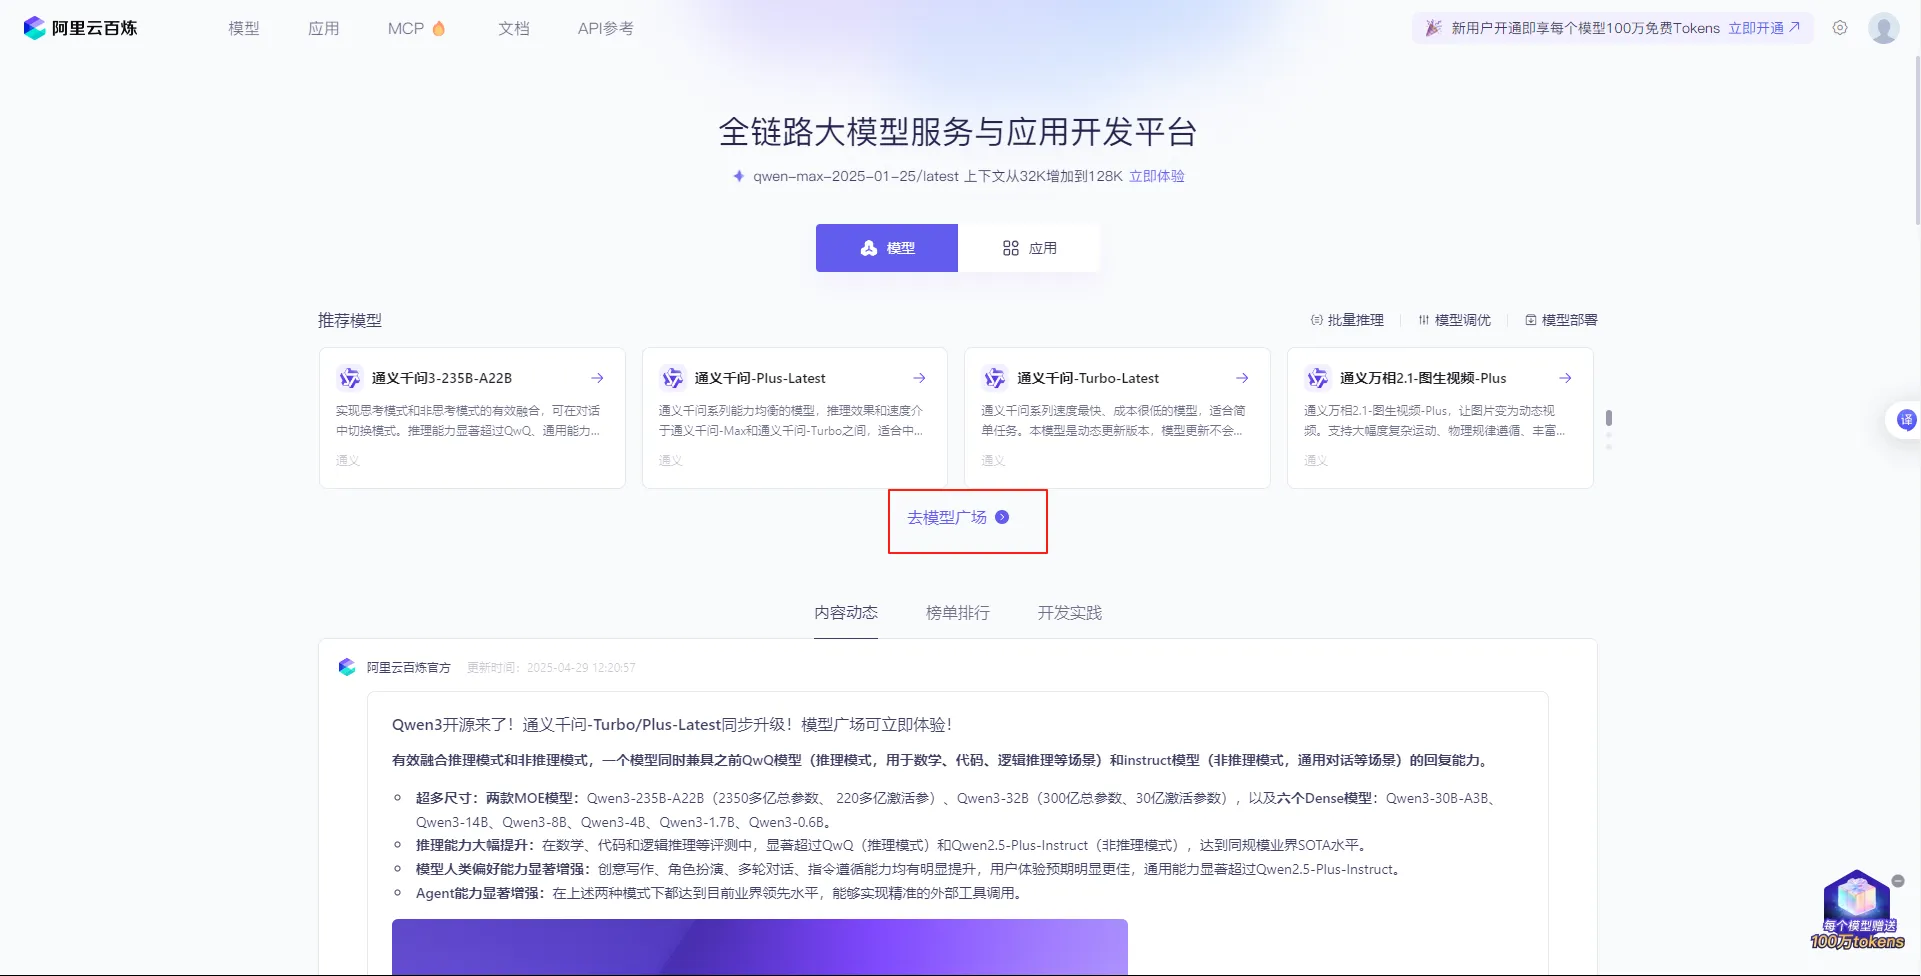Select the 榜单排行 tab
The image size is (1921, 976).
coord(957,612)
